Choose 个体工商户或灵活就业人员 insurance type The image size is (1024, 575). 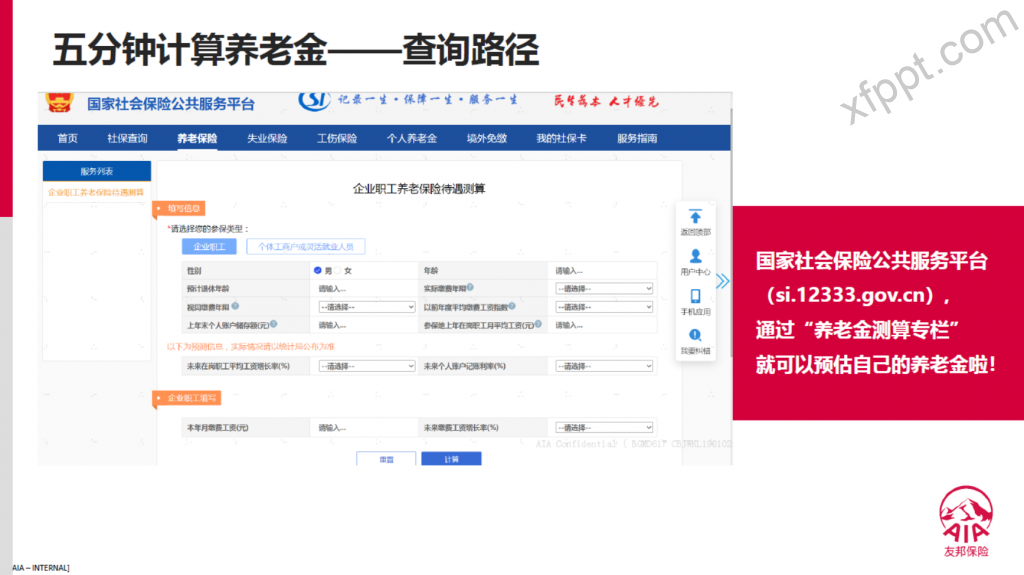pyautogui.click(x=306, y=246)
